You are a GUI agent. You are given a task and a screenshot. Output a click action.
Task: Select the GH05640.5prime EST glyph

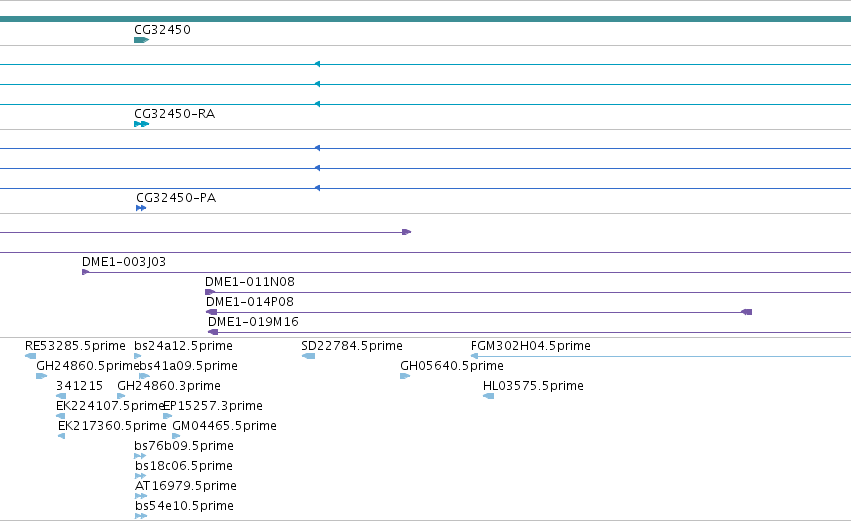pyautogui.click(x=405, y=376)
